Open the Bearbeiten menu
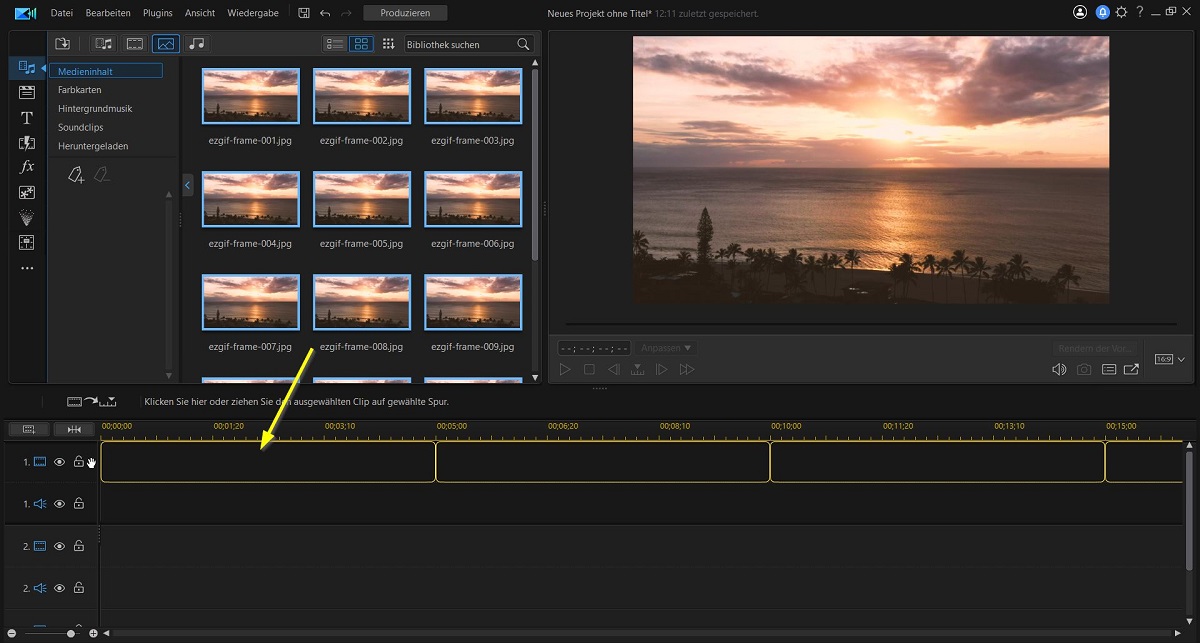1200x643 pixels. pos(107,13)
